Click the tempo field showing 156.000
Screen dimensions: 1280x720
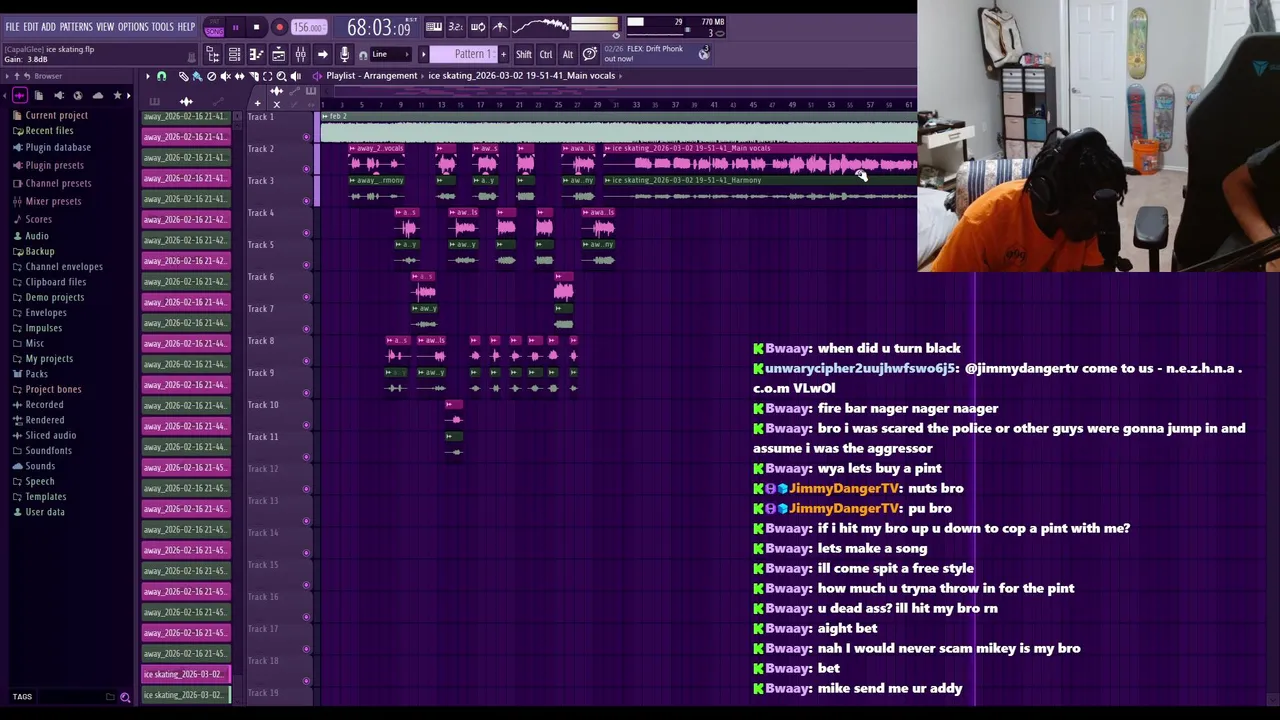coord(309,28)
